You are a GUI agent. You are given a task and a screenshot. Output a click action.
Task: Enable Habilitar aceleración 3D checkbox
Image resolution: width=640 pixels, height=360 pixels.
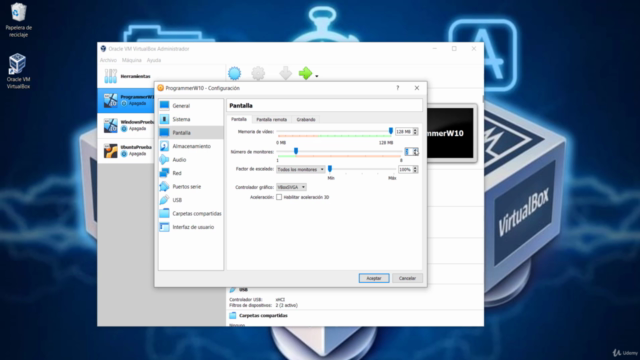point(279,197)
